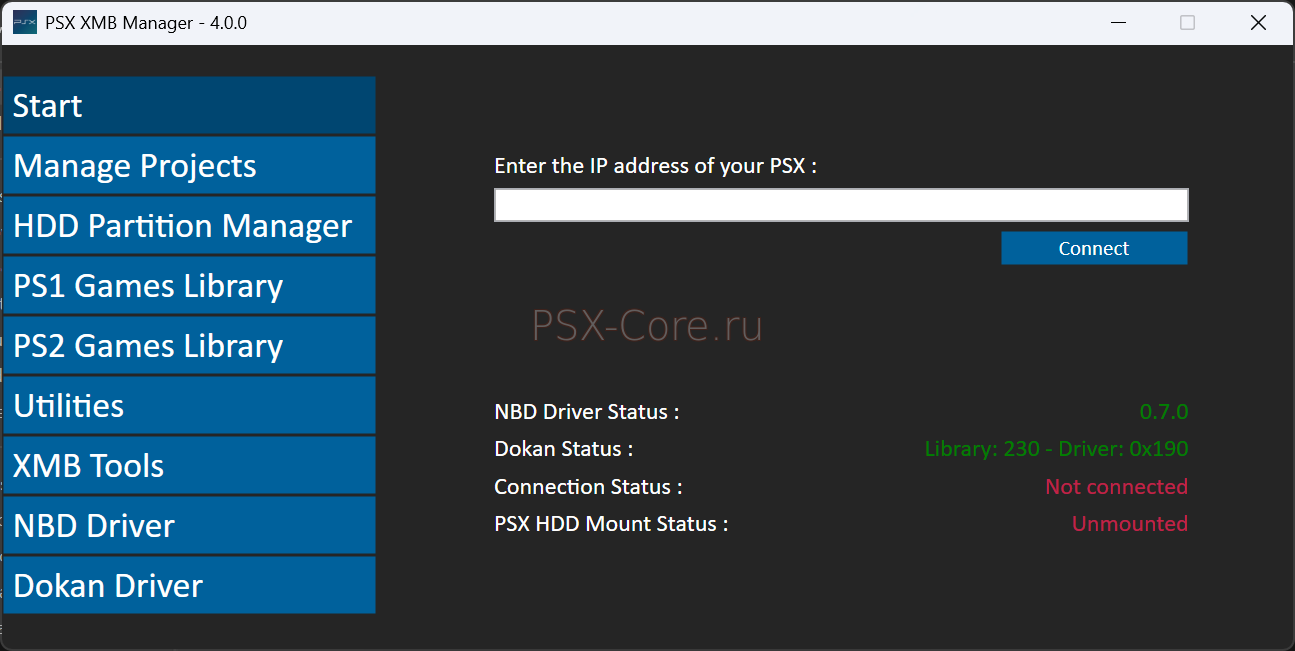
Task: Open XMB Tools section
Action: 189,465
